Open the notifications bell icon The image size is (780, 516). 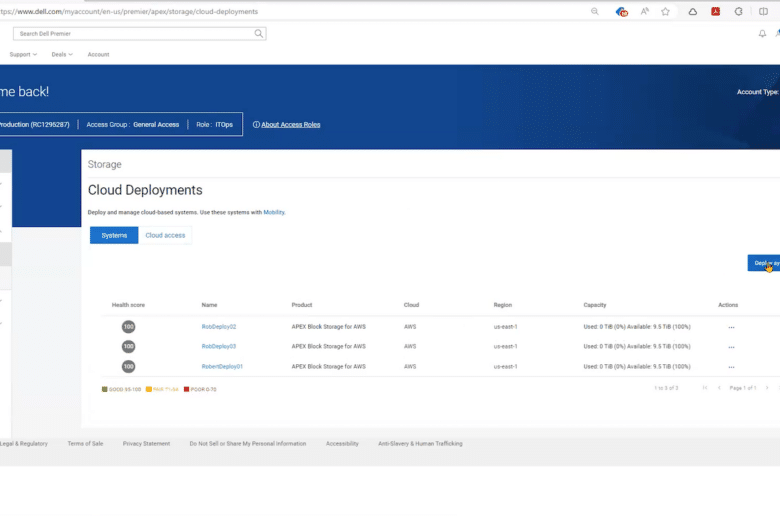click(x=762, y=33)
